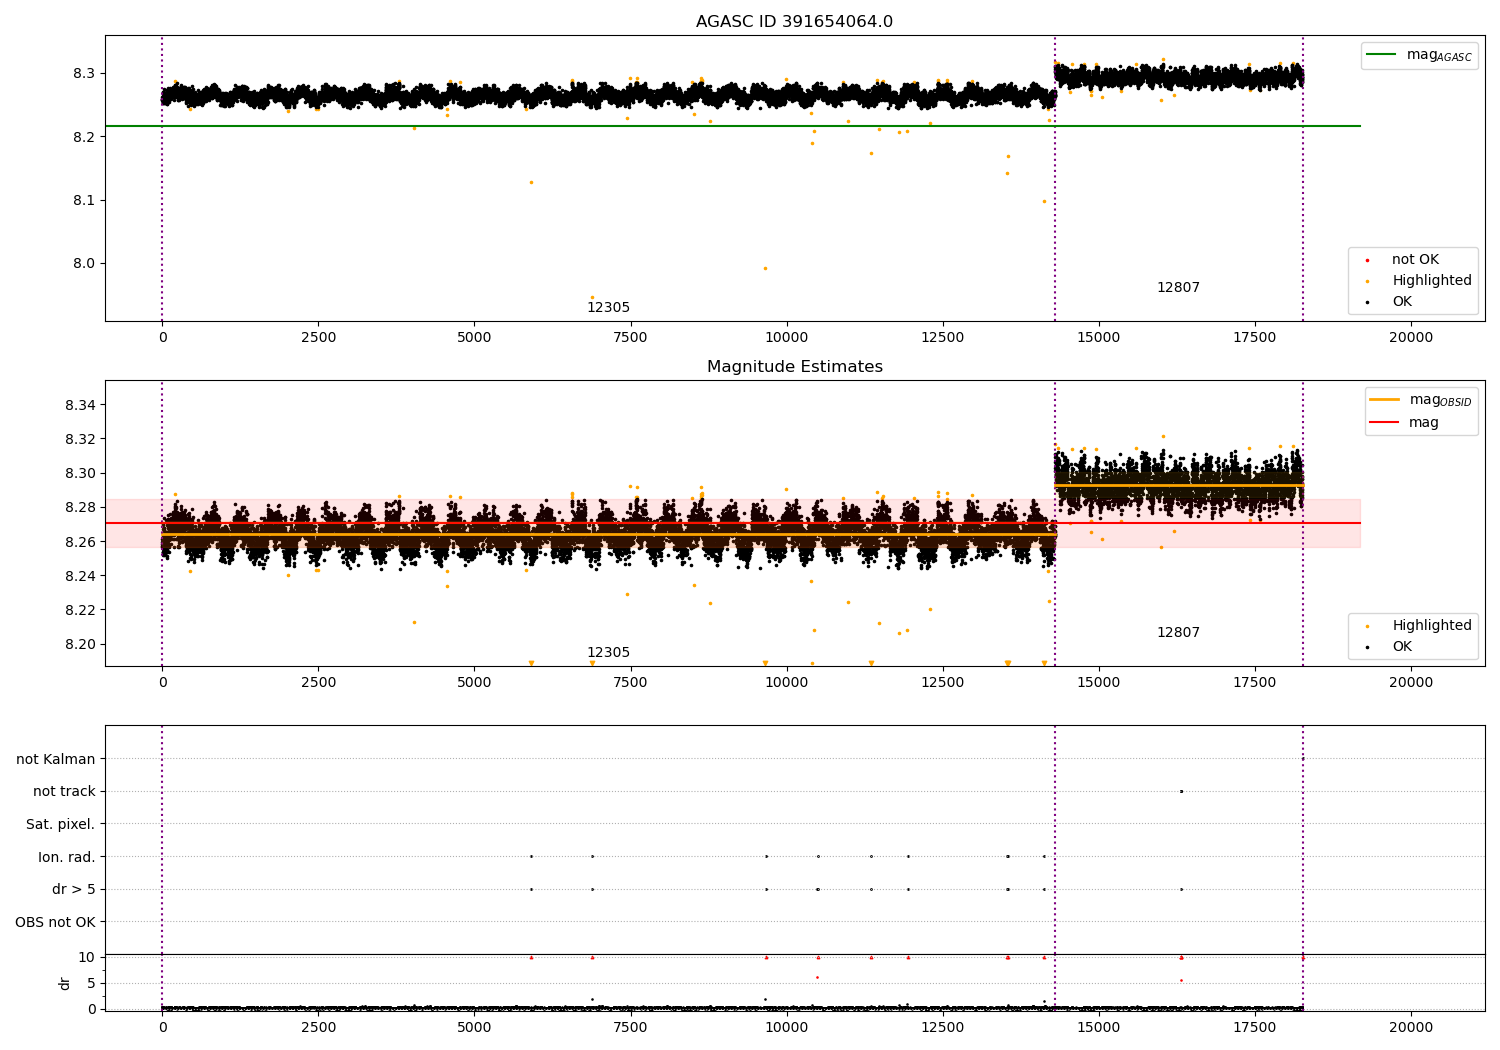Click the 12500 x-axis tick of the bottom plot
Viewport: 1500px width, 1050px height.
click(x=943, y=1028)
